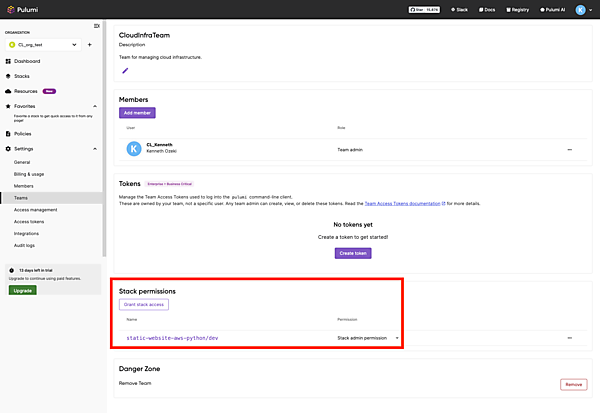Open the GitHub Star badge

pyautogui.click(x=424, y=10)
